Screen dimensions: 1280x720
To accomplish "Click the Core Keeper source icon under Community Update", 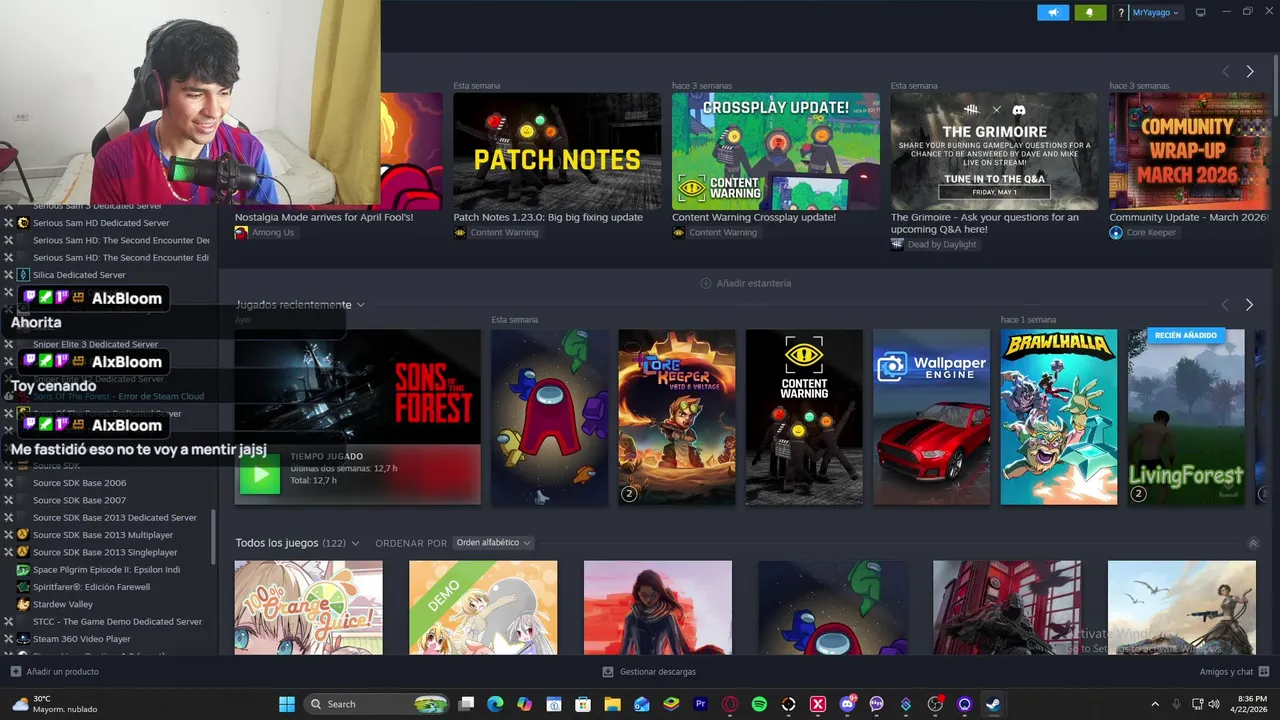I will pos(1116,232).
